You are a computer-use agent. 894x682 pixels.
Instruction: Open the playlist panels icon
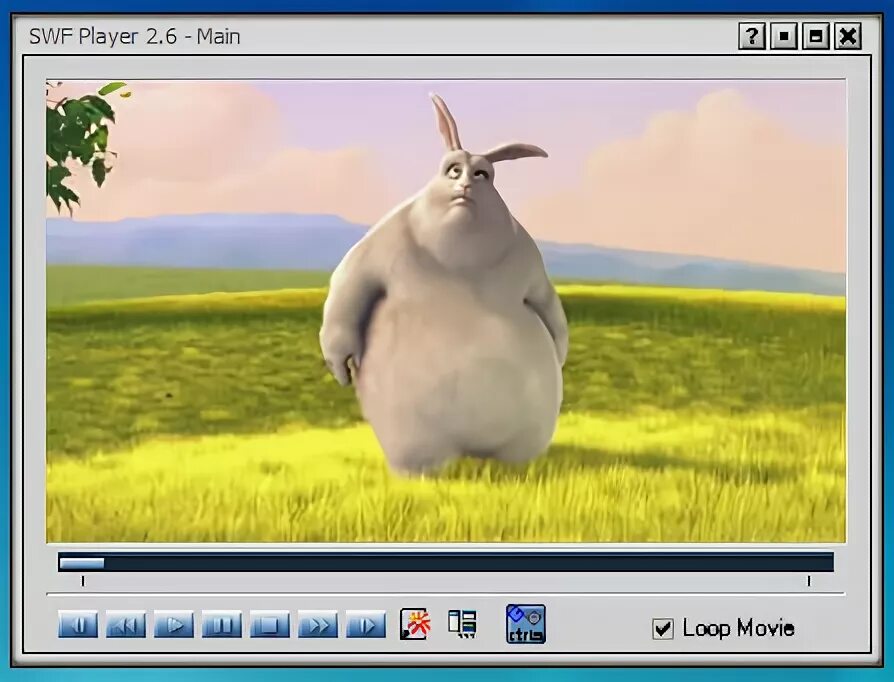coord(462,624)
